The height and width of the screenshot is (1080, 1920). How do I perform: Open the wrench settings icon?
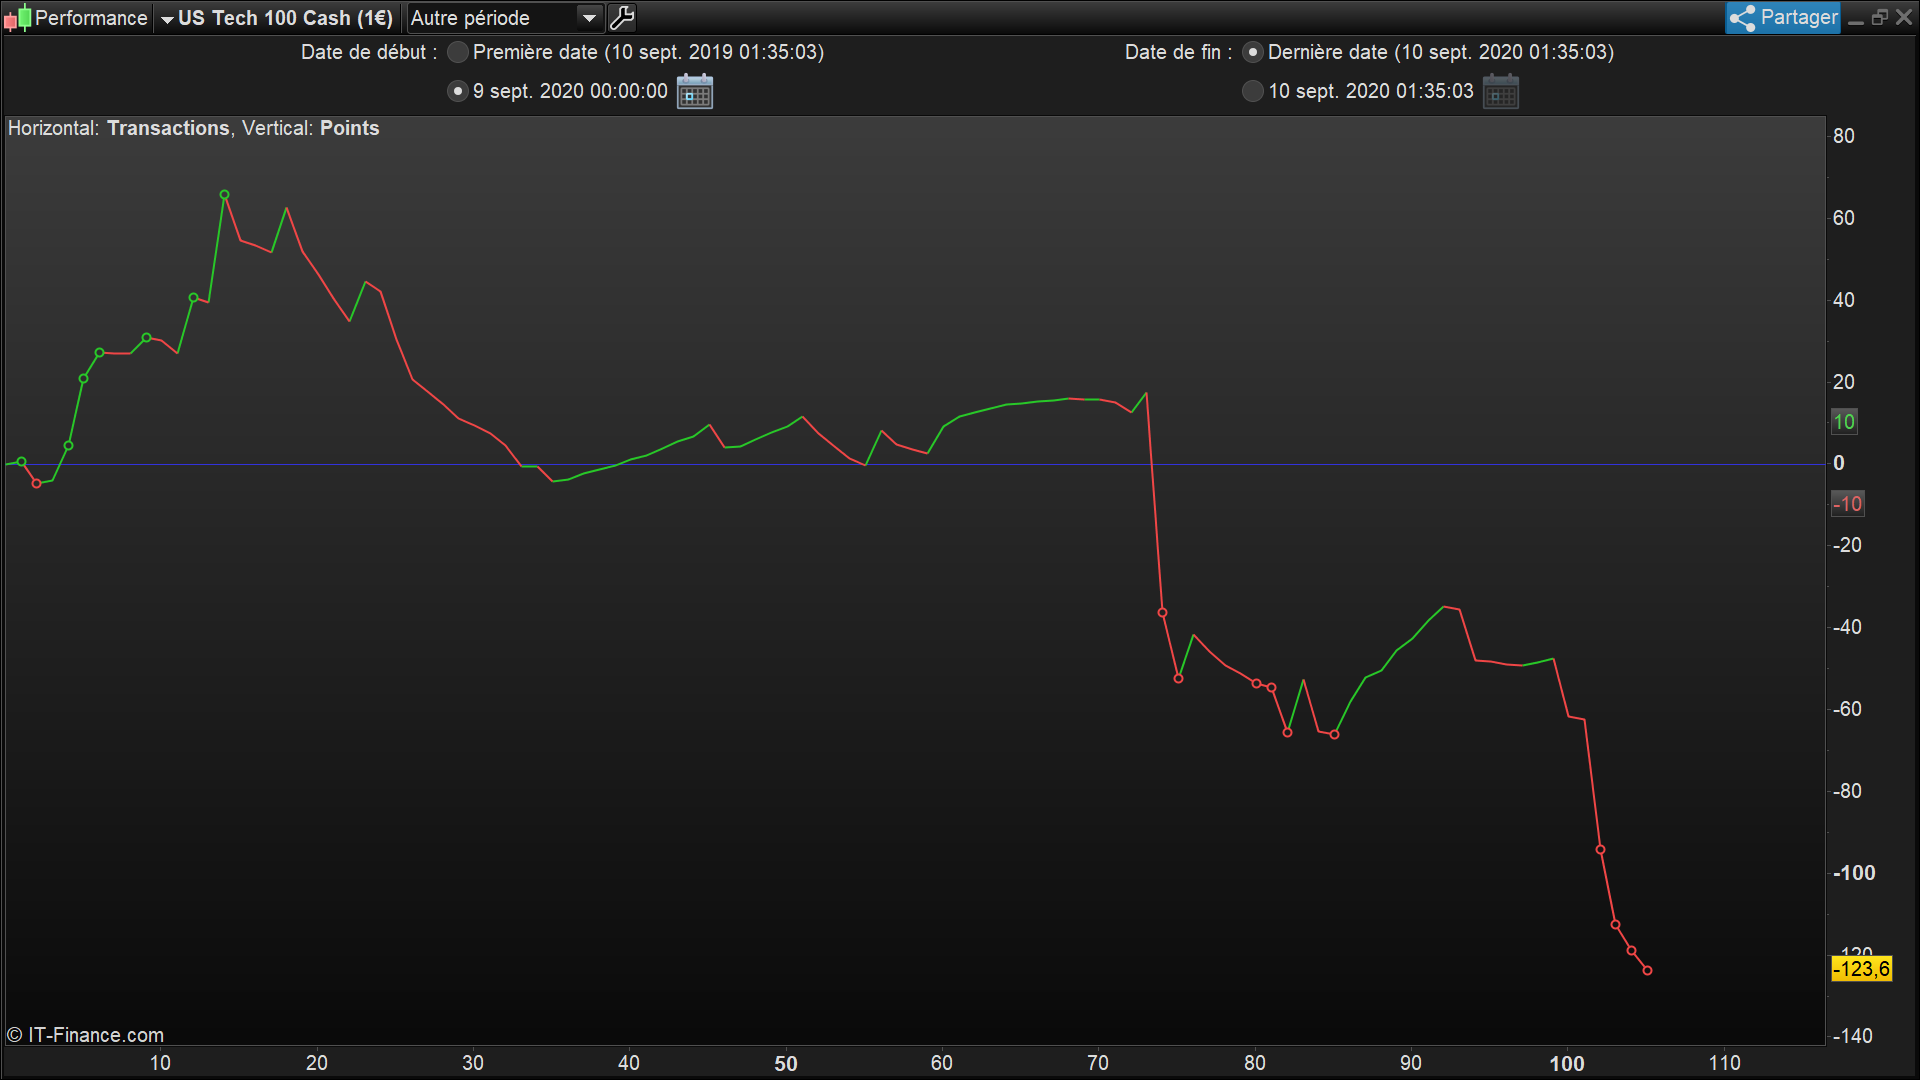click(622, 18)
